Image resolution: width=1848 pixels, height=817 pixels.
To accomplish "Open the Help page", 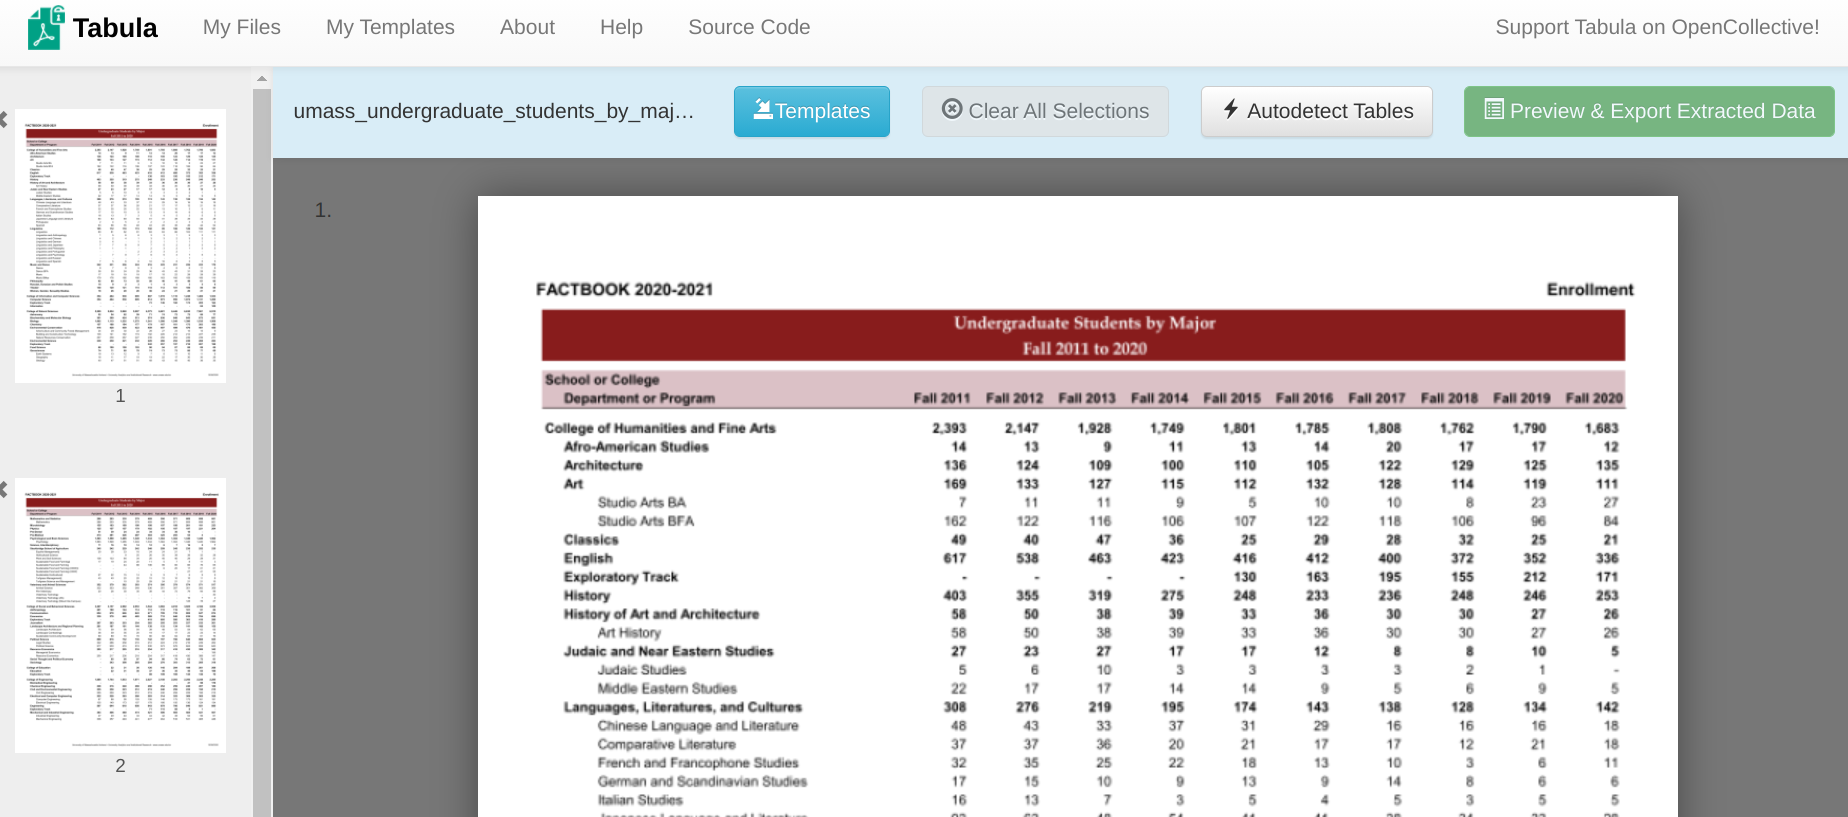I will 621,28.
